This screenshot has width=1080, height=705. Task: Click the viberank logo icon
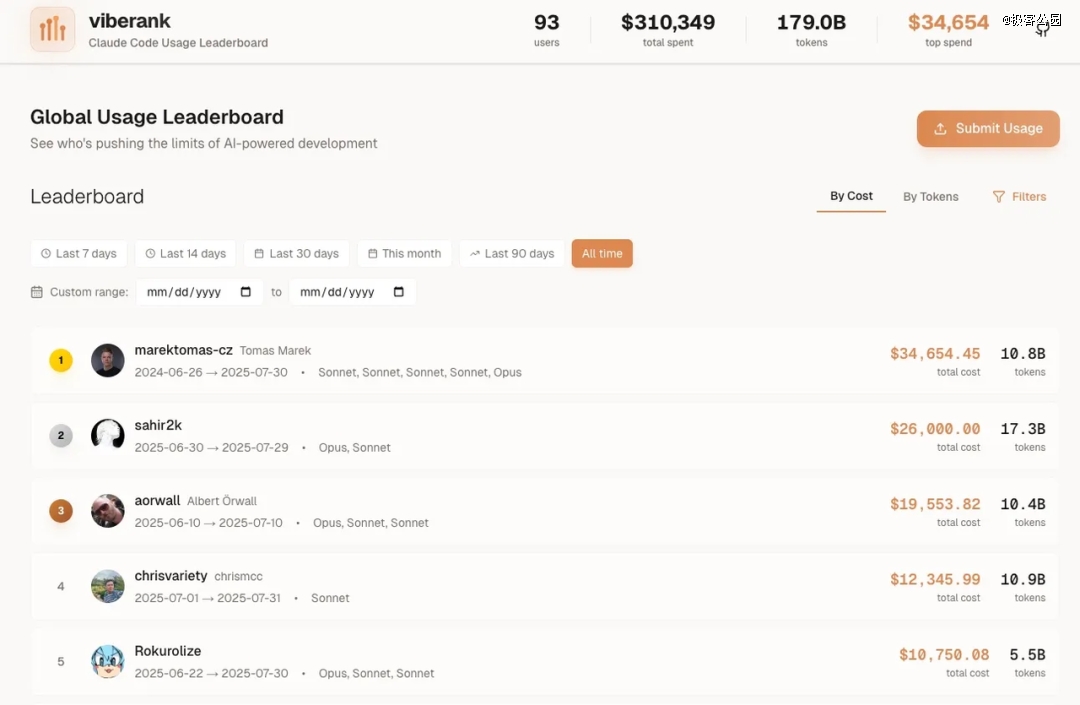point(52,29)
